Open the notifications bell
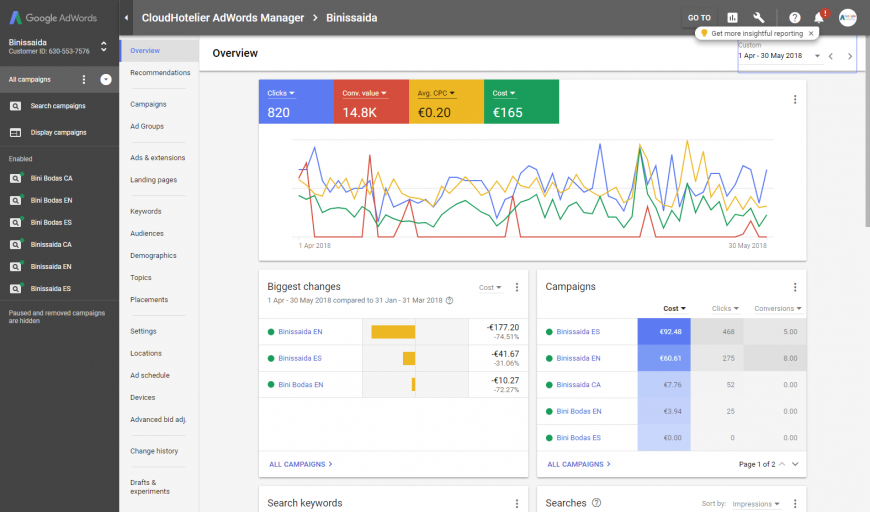 819,18
